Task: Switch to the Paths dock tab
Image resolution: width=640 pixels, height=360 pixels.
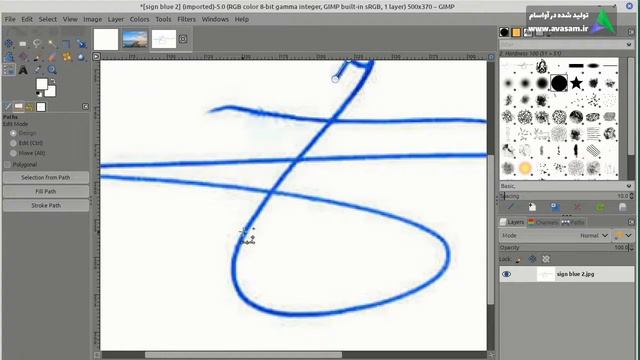Action: coord(573,222)
